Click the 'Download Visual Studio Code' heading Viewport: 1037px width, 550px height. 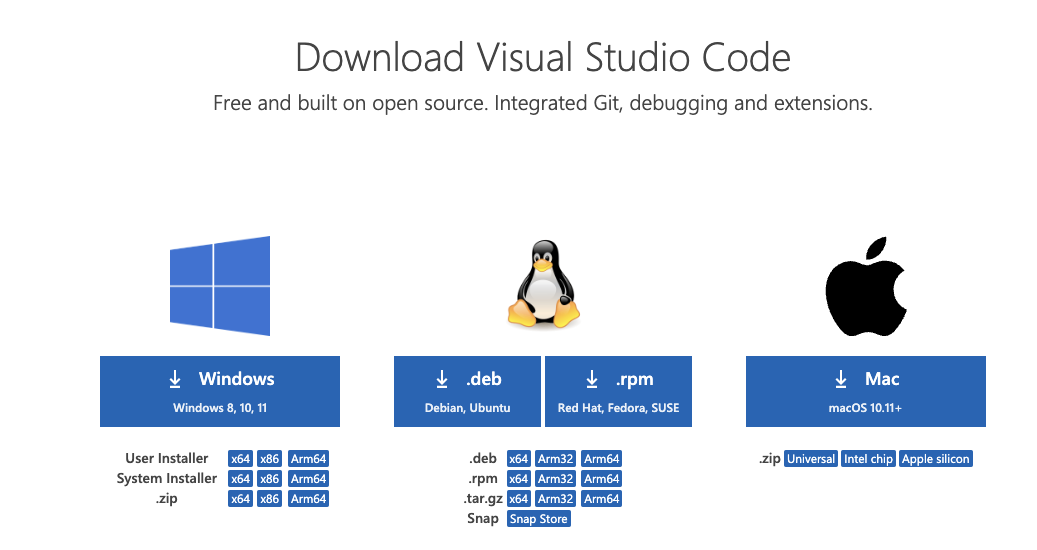click(x=542, y=57)
